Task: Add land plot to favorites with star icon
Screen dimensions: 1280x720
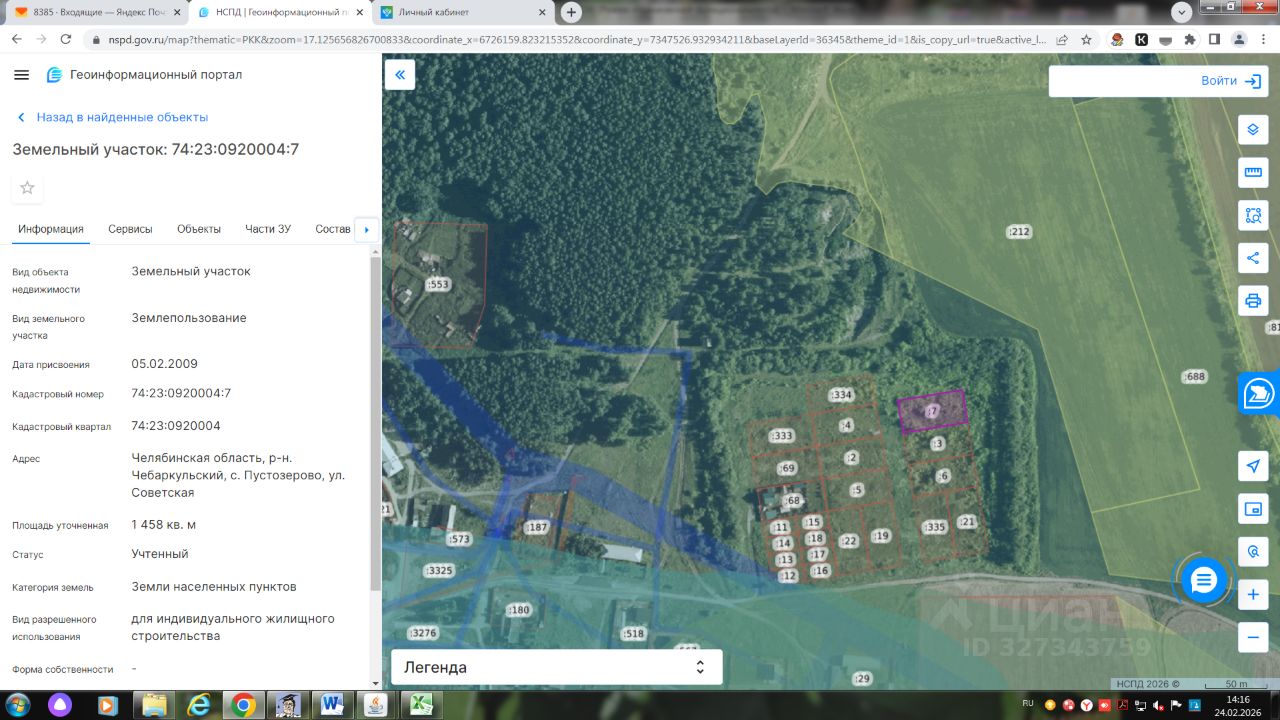Action: (27, 188)
